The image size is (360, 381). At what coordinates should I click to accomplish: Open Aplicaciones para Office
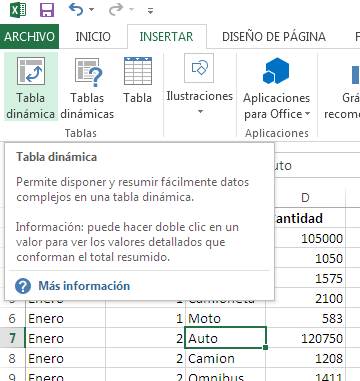[276, 88]
